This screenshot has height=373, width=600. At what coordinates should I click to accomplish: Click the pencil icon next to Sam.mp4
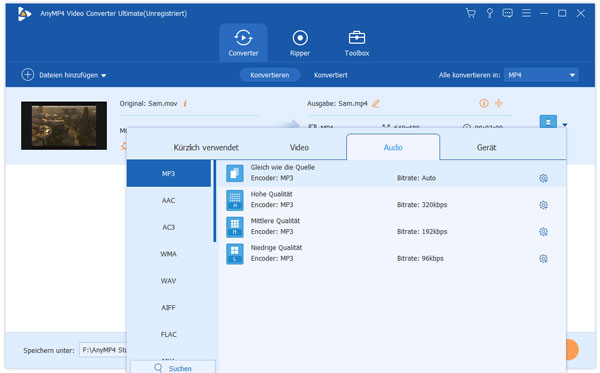click(376, 103)
